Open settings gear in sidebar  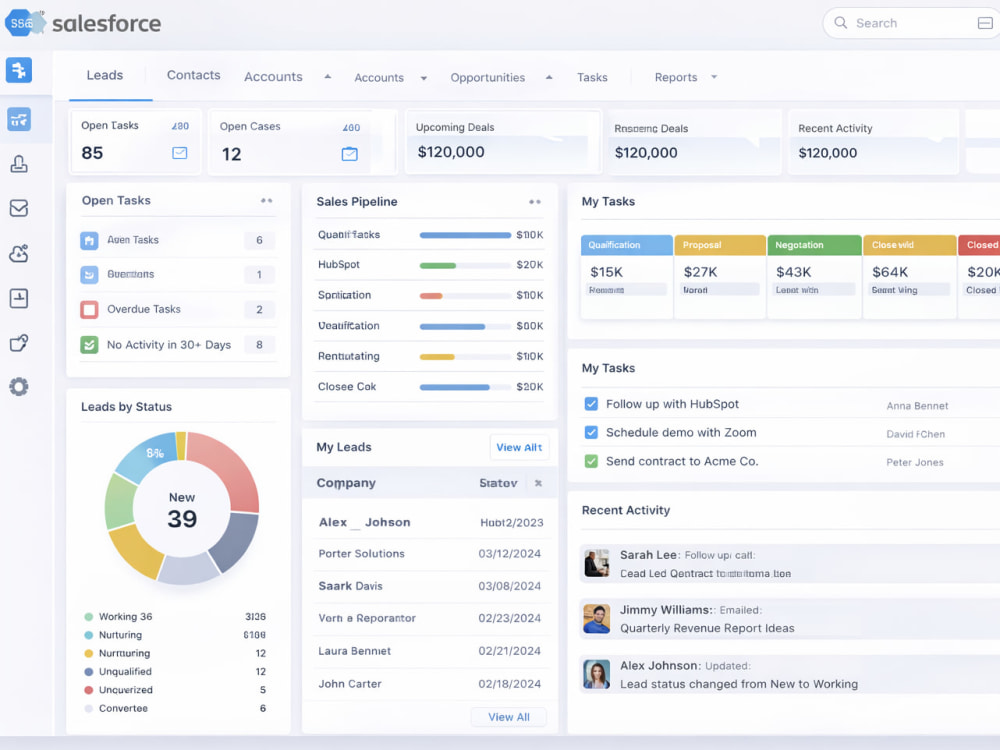tap(19, 386)
